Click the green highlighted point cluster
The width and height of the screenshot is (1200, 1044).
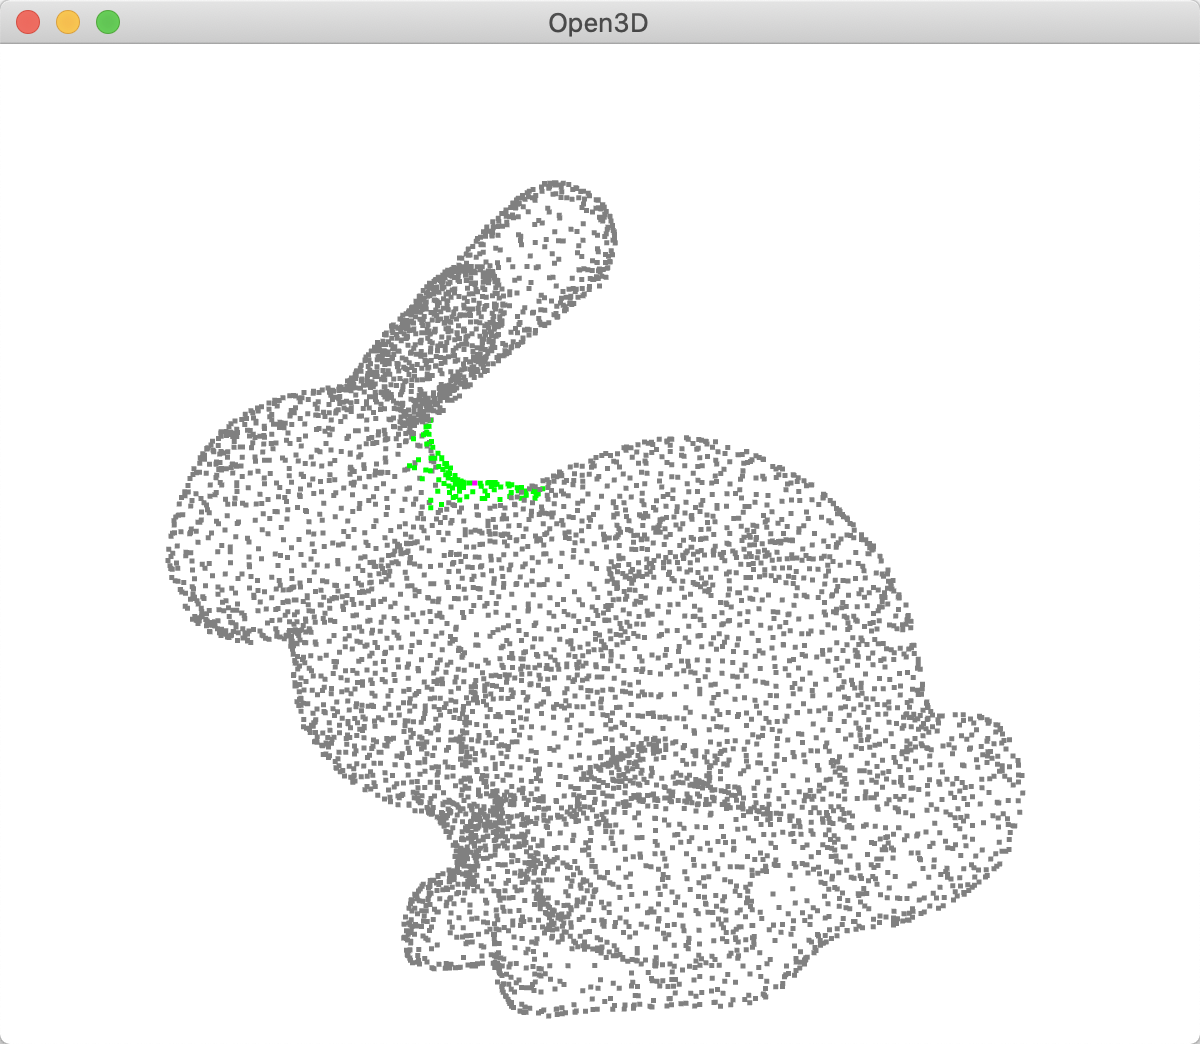pyautogui.click(x=470, y=480)
